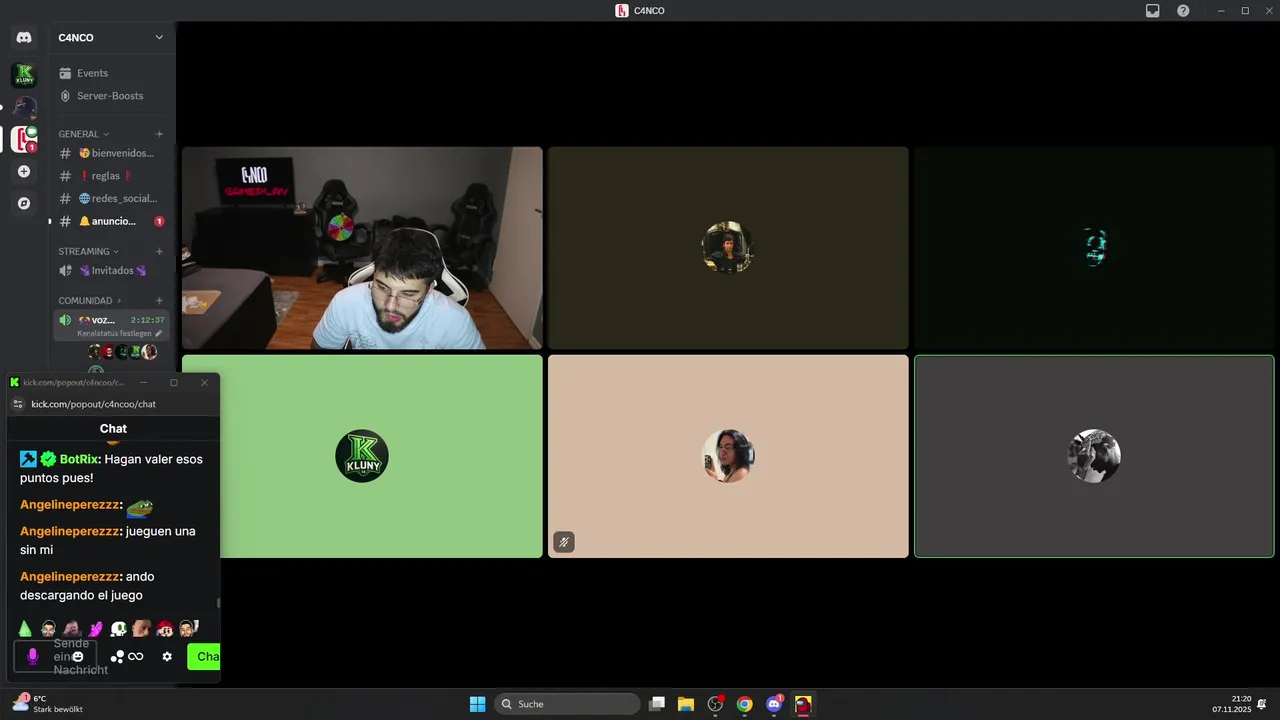Open Google Chrome from the taskbar
Screen dimensions: 1280x720
[x=744, y=704]
